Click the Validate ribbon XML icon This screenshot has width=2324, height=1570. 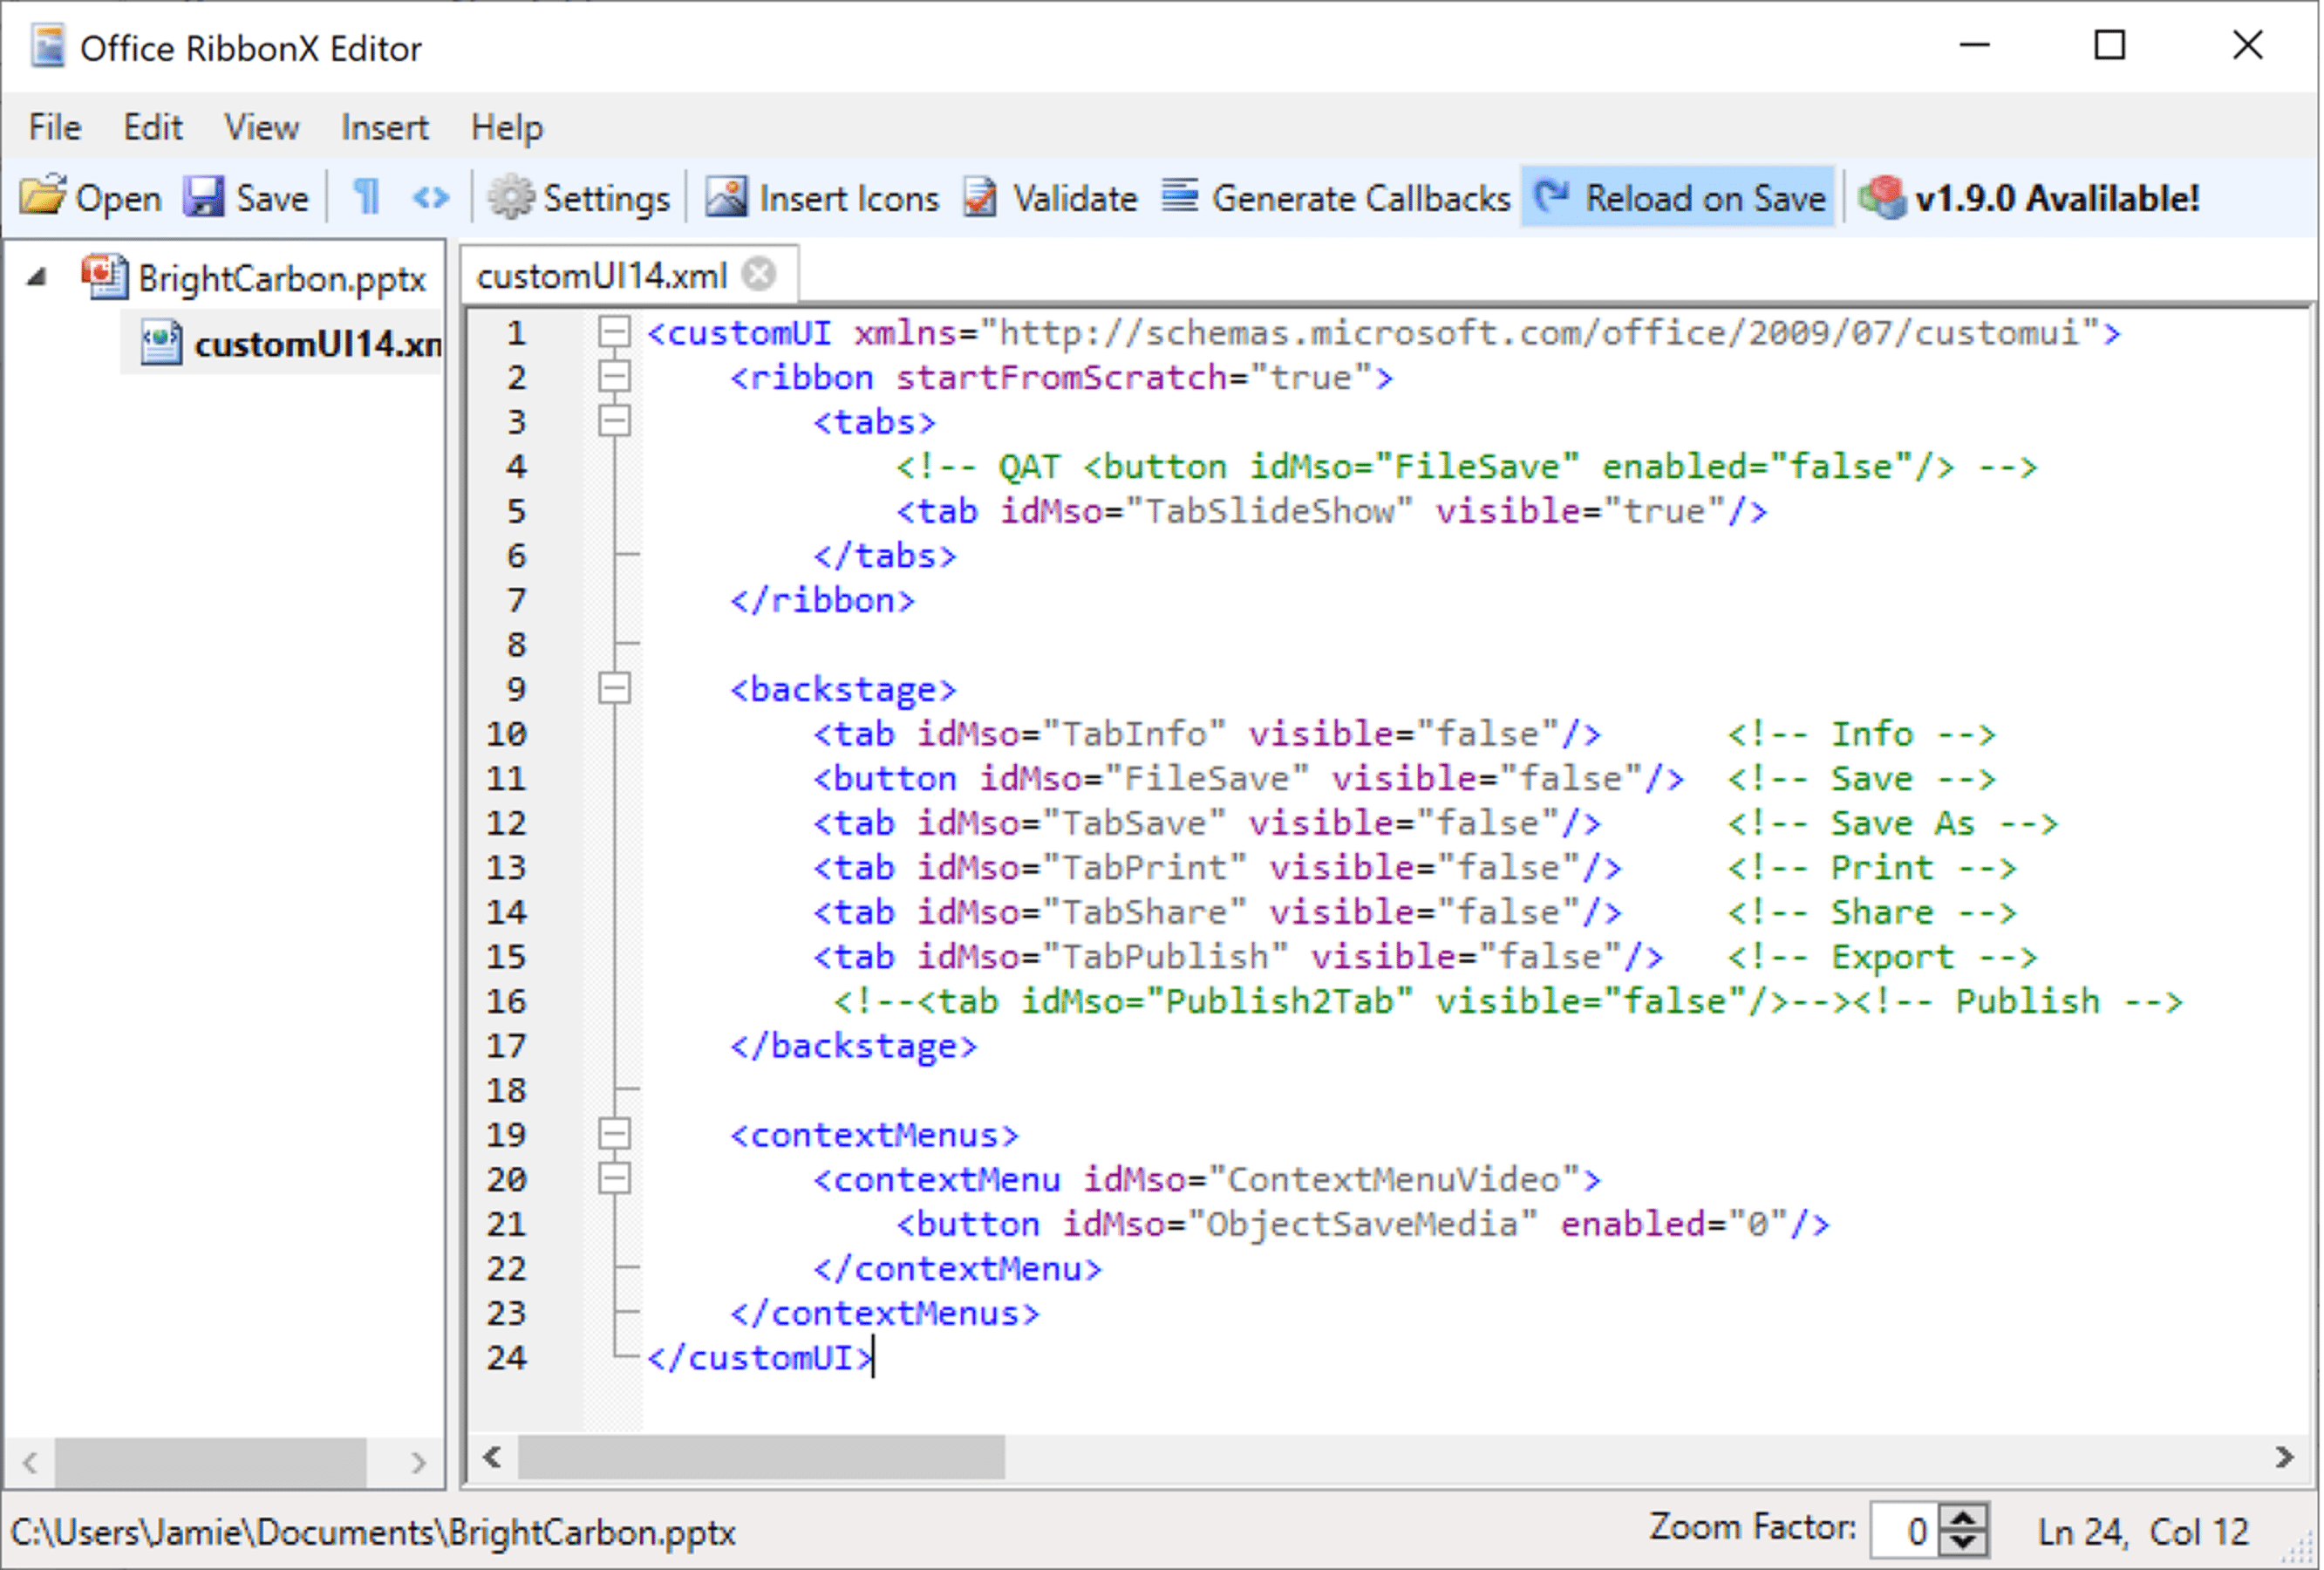1051,196
